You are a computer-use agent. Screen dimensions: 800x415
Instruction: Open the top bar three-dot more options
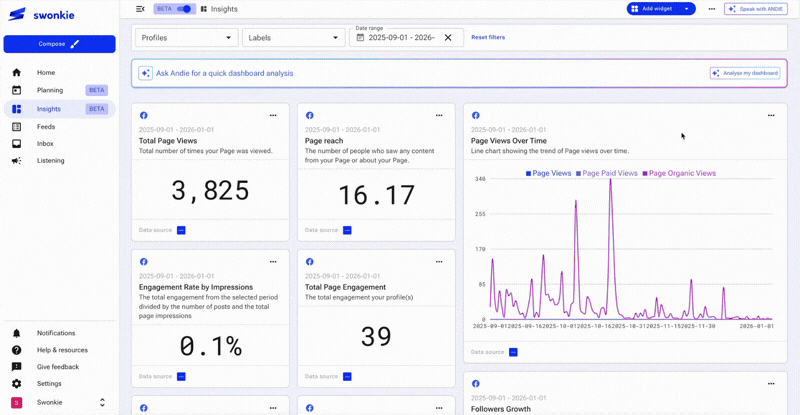coord(712,9)
